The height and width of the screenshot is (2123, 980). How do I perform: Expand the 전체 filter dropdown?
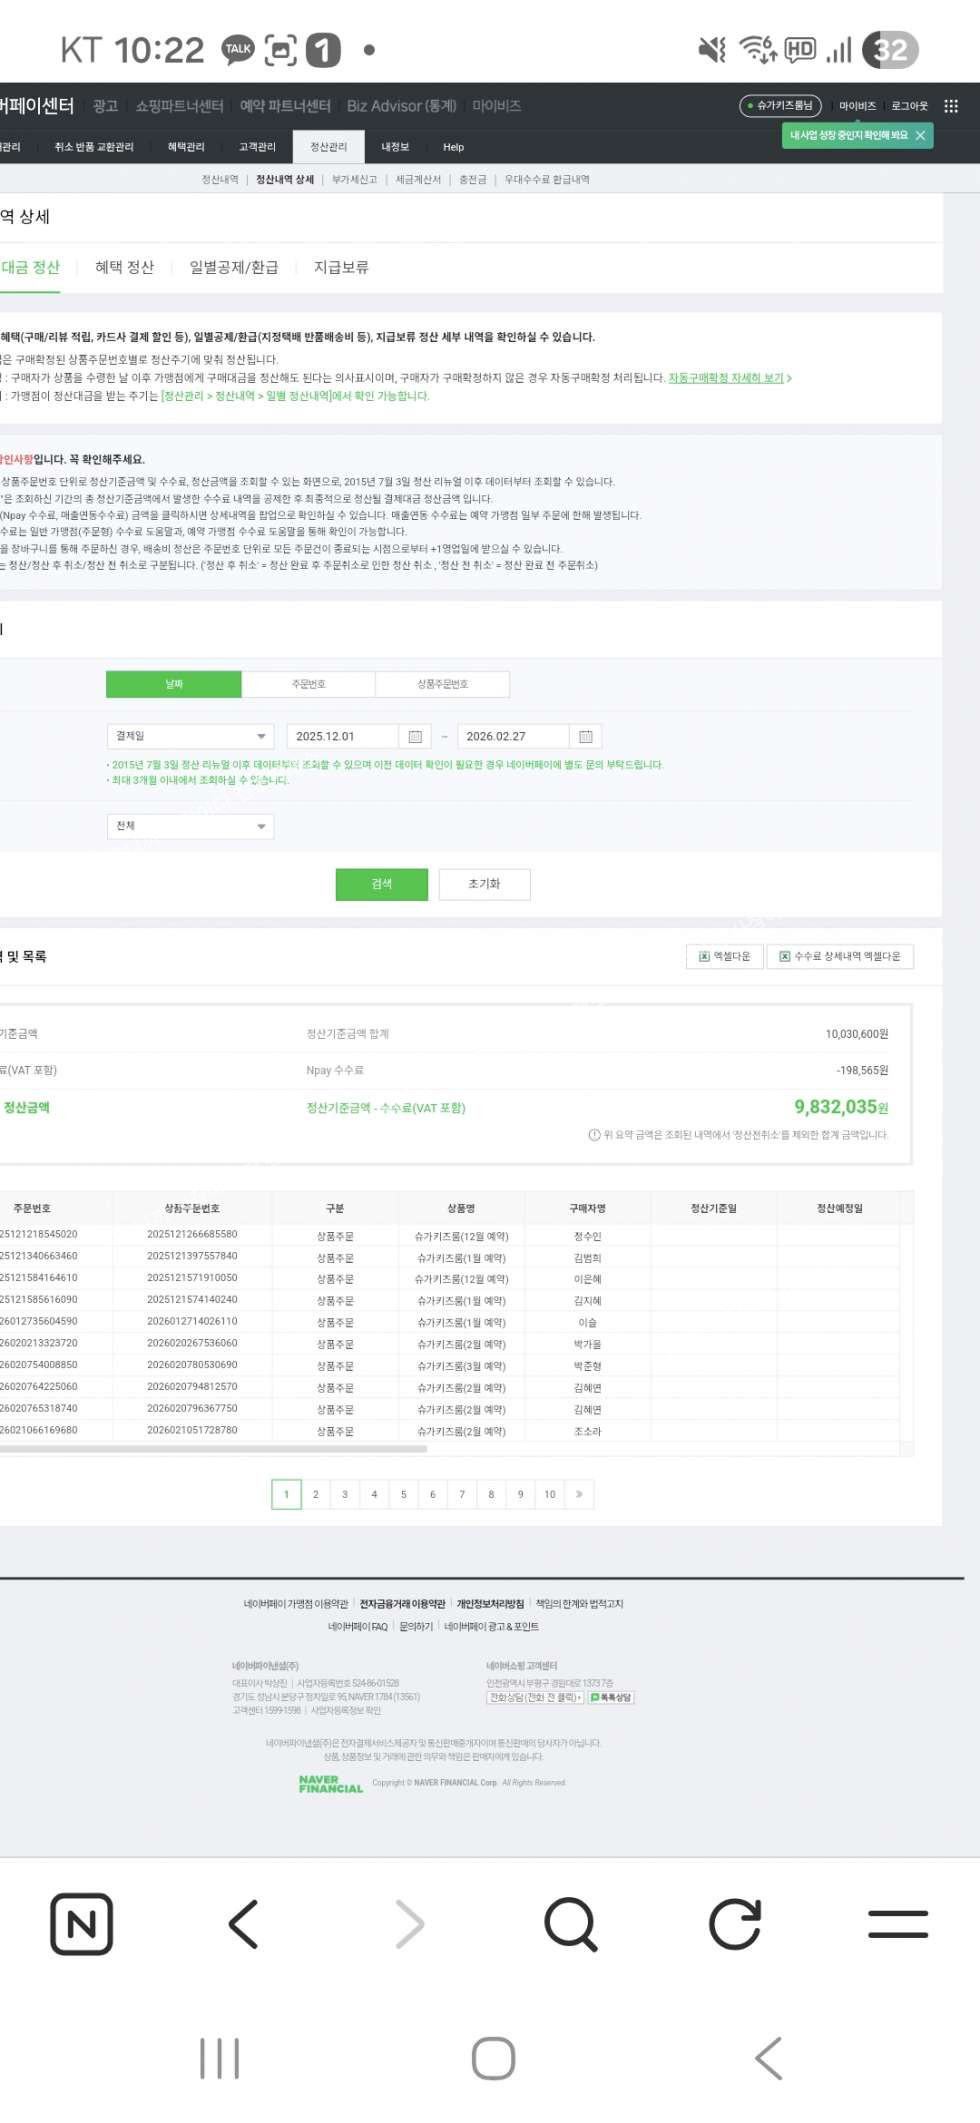(190, 826)
